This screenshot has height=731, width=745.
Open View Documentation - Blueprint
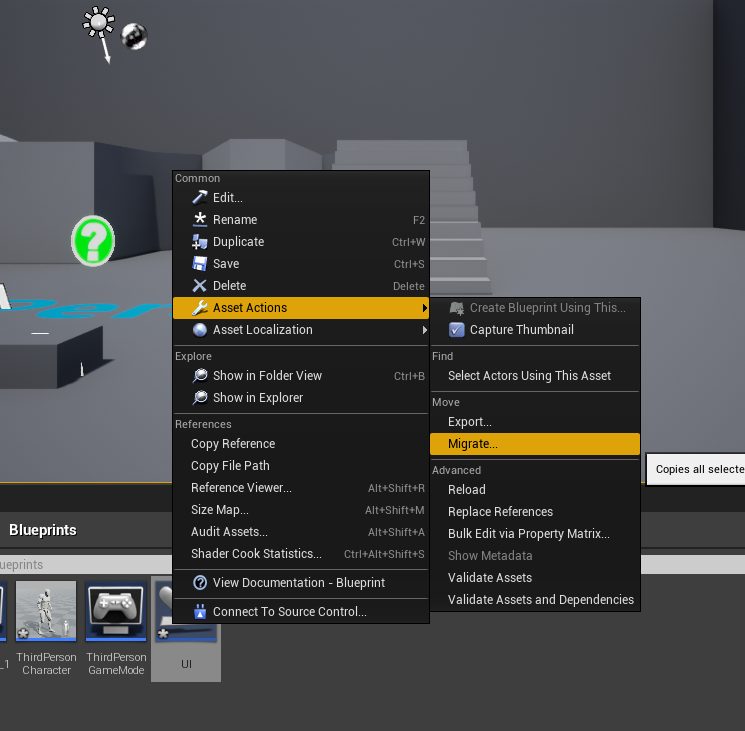301,582
